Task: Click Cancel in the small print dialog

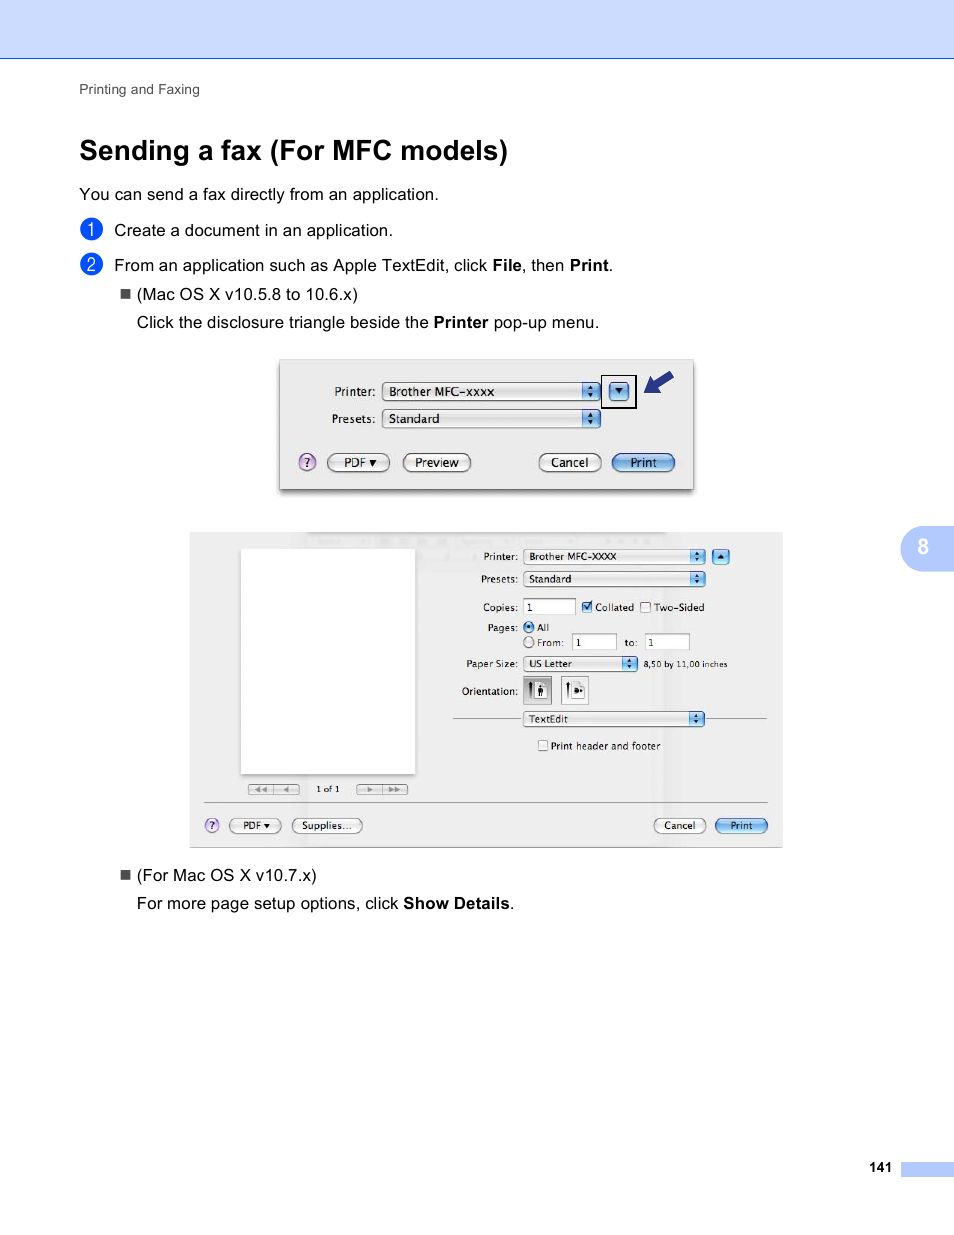Action: click(570, 463)
